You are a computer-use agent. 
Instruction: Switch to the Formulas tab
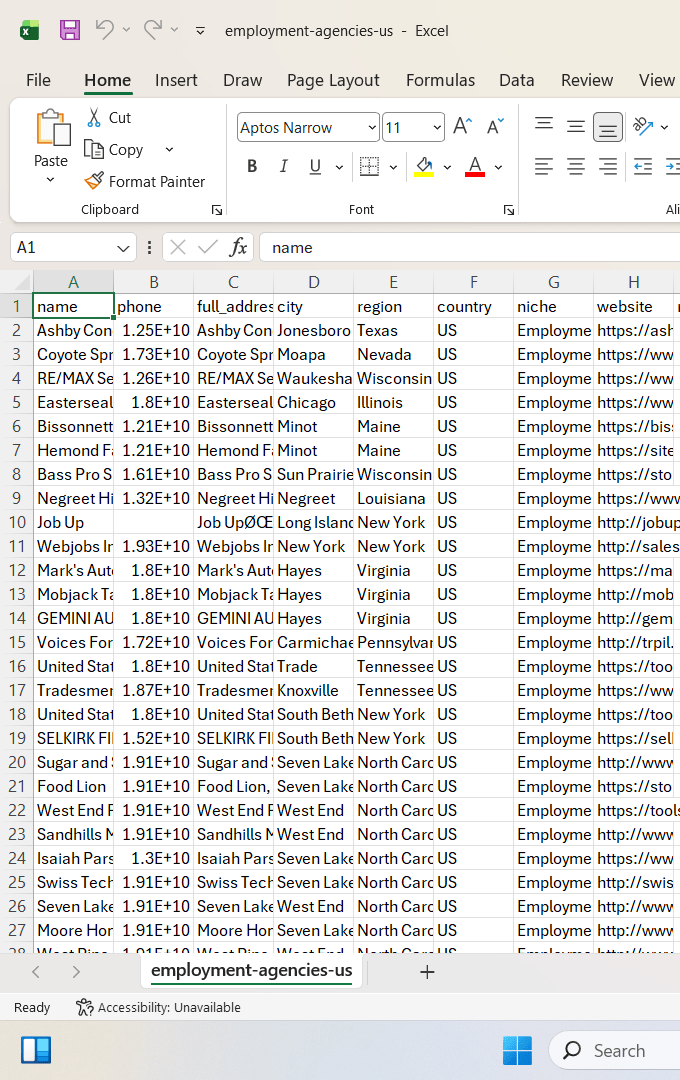440,80
